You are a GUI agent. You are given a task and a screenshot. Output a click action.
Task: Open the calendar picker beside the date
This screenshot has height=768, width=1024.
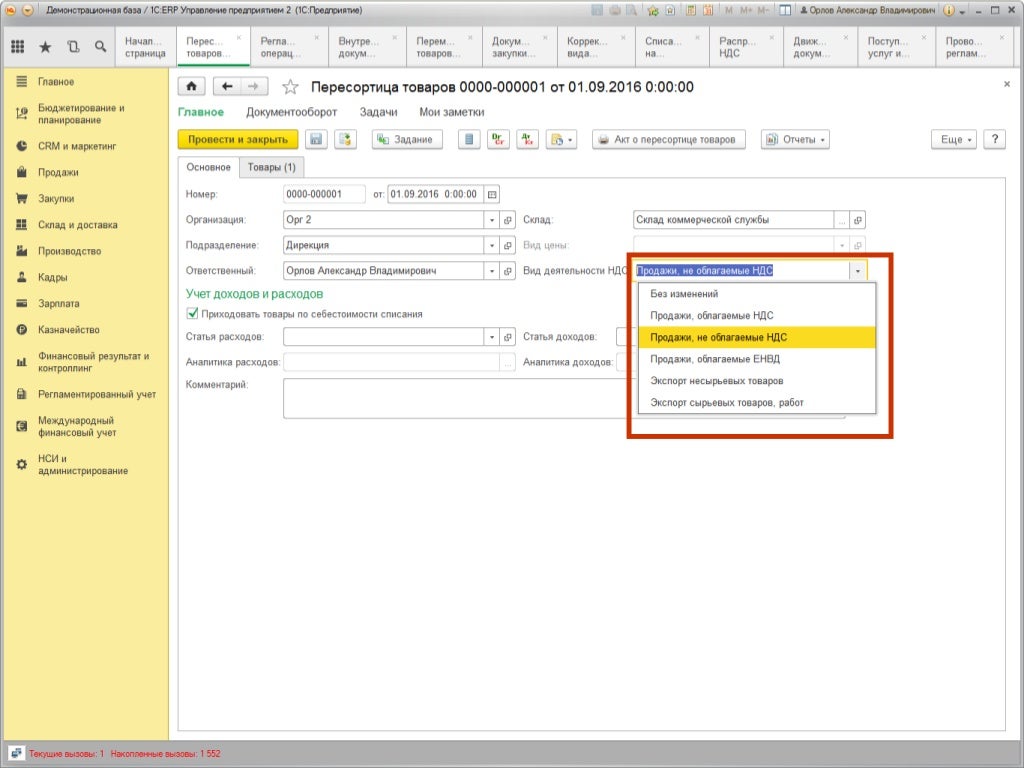coord(492,194)
